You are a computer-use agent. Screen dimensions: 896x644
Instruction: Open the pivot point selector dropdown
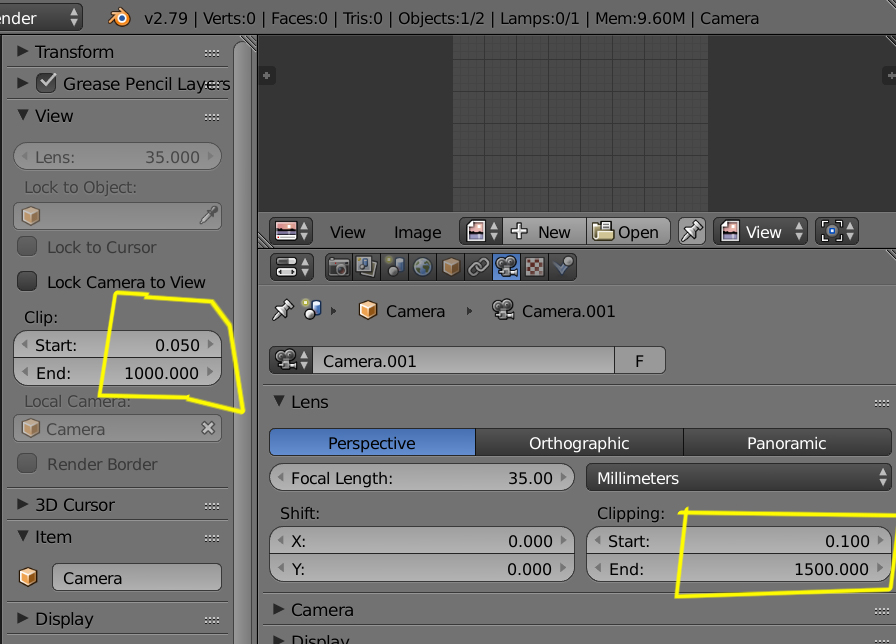click(837, 231)
